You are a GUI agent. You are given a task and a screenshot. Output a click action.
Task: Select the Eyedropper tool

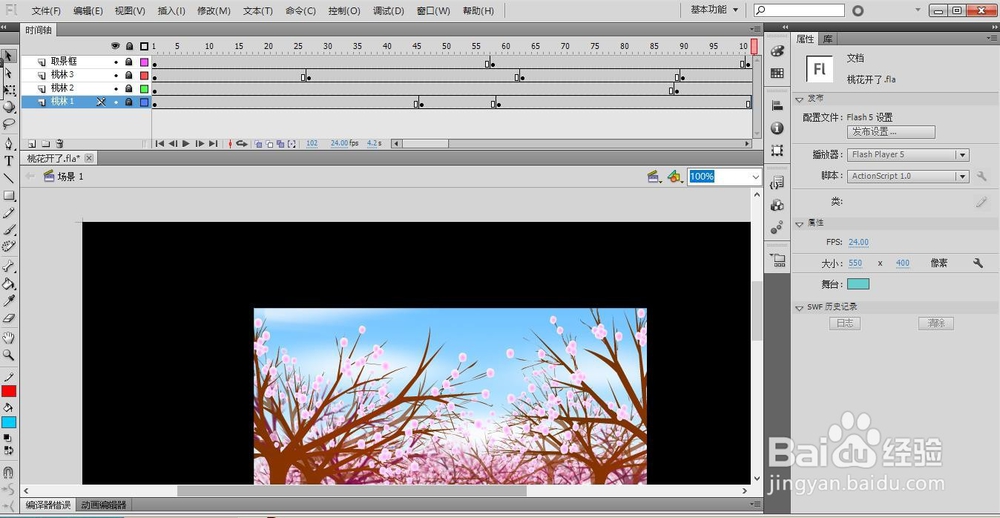pyautogui.click(x=8, y=300)
